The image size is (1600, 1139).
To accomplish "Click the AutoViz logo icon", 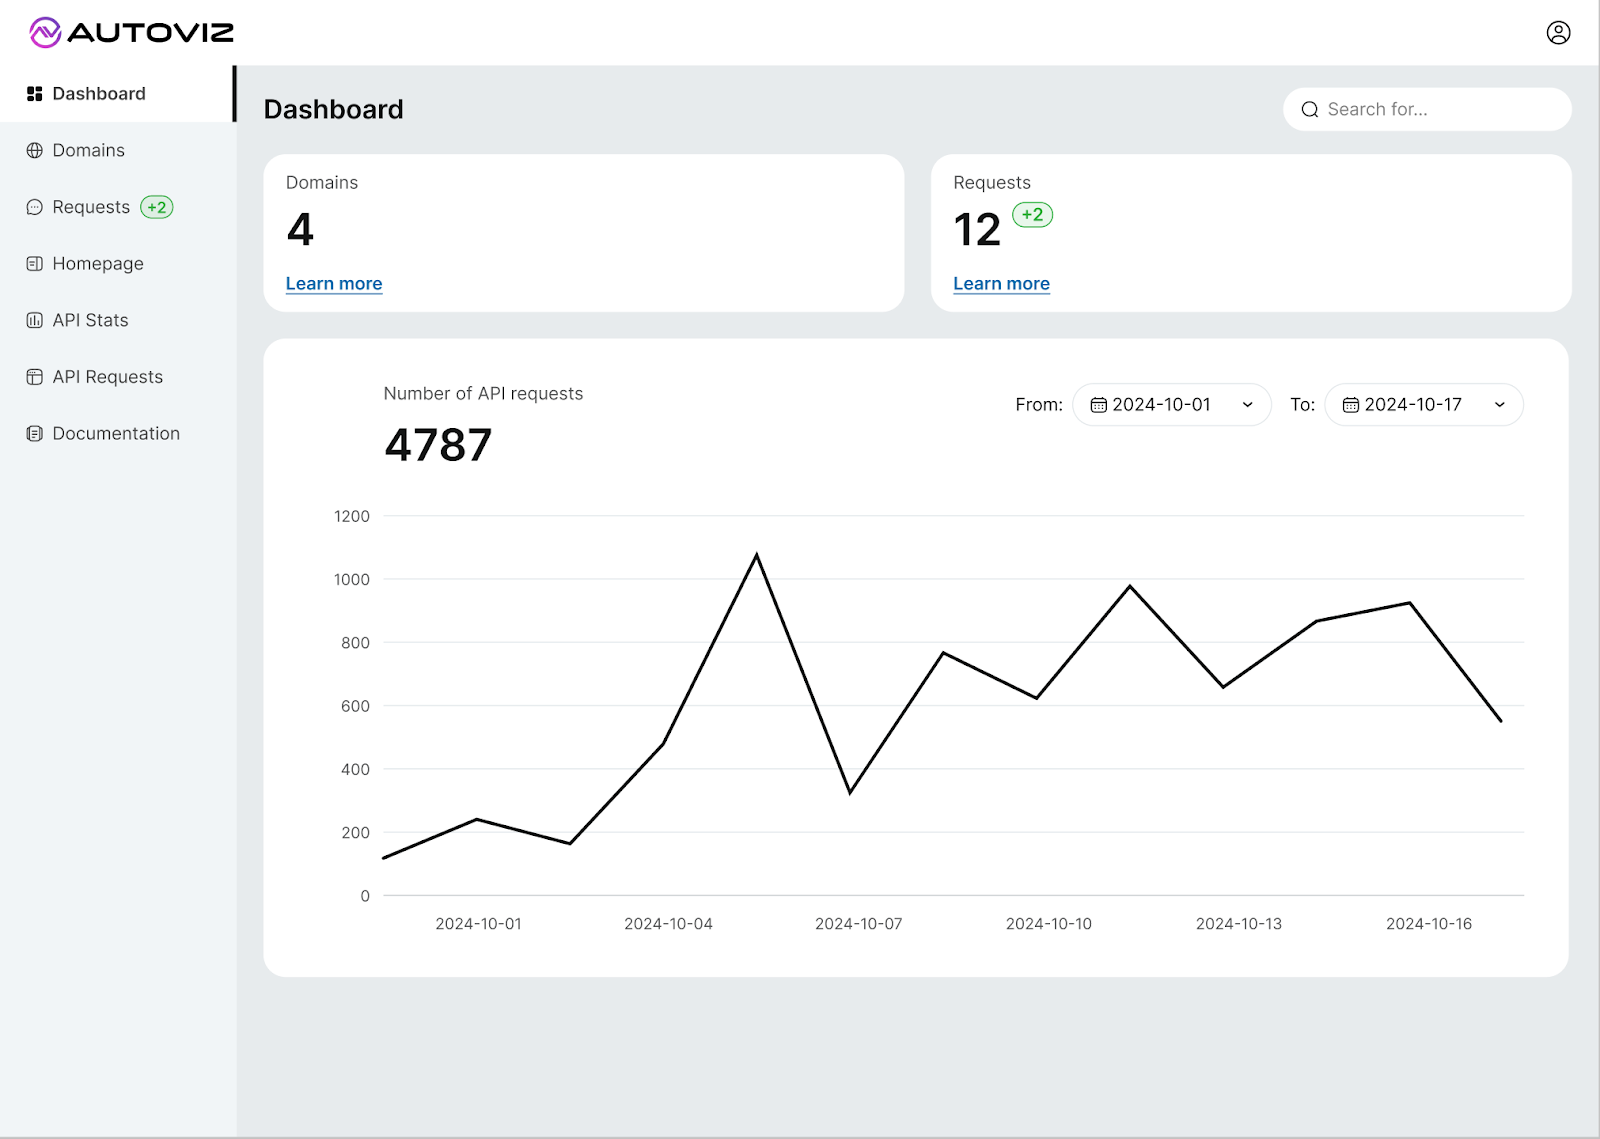I will [x=45, y=33].
